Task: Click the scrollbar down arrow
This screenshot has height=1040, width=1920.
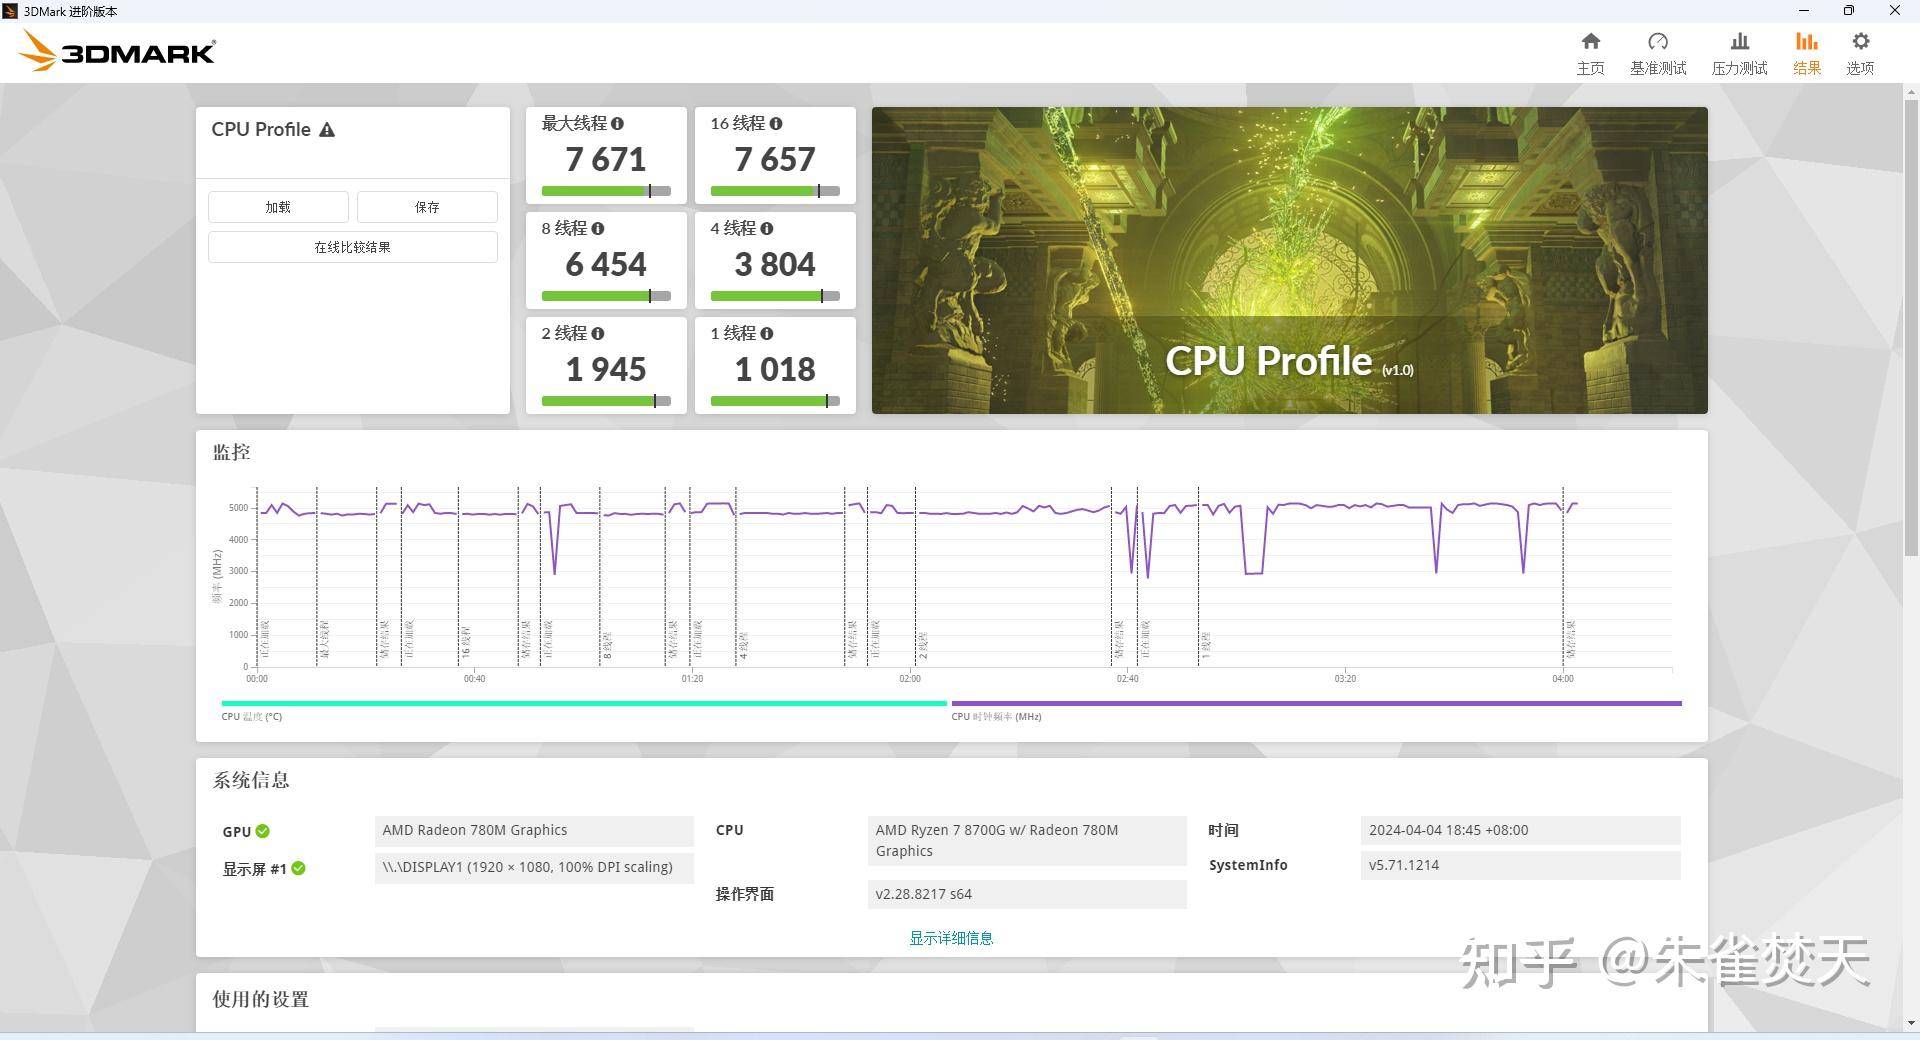Action: pos(1911,1023)
